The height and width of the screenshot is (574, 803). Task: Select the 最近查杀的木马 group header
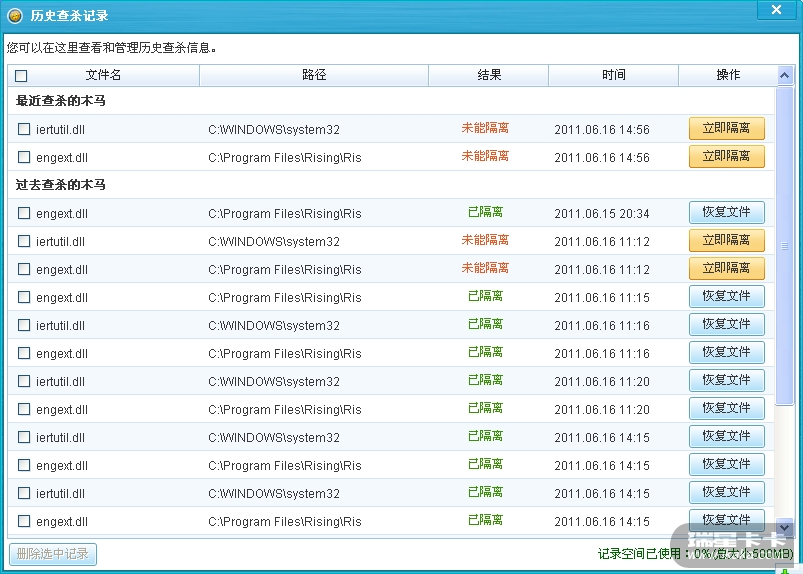tap(60, 101)
